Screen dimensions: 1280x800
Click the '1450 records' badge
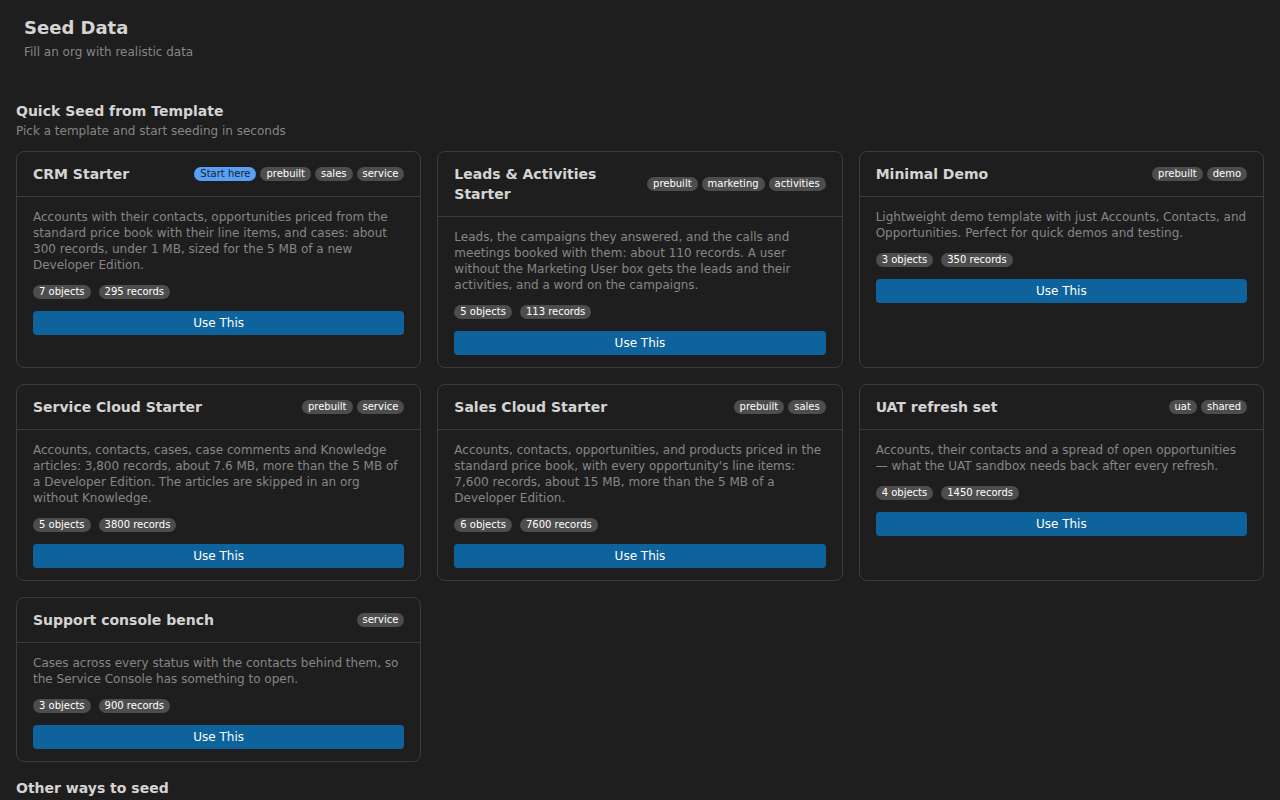pyautogui.click(x=980, y=493)
